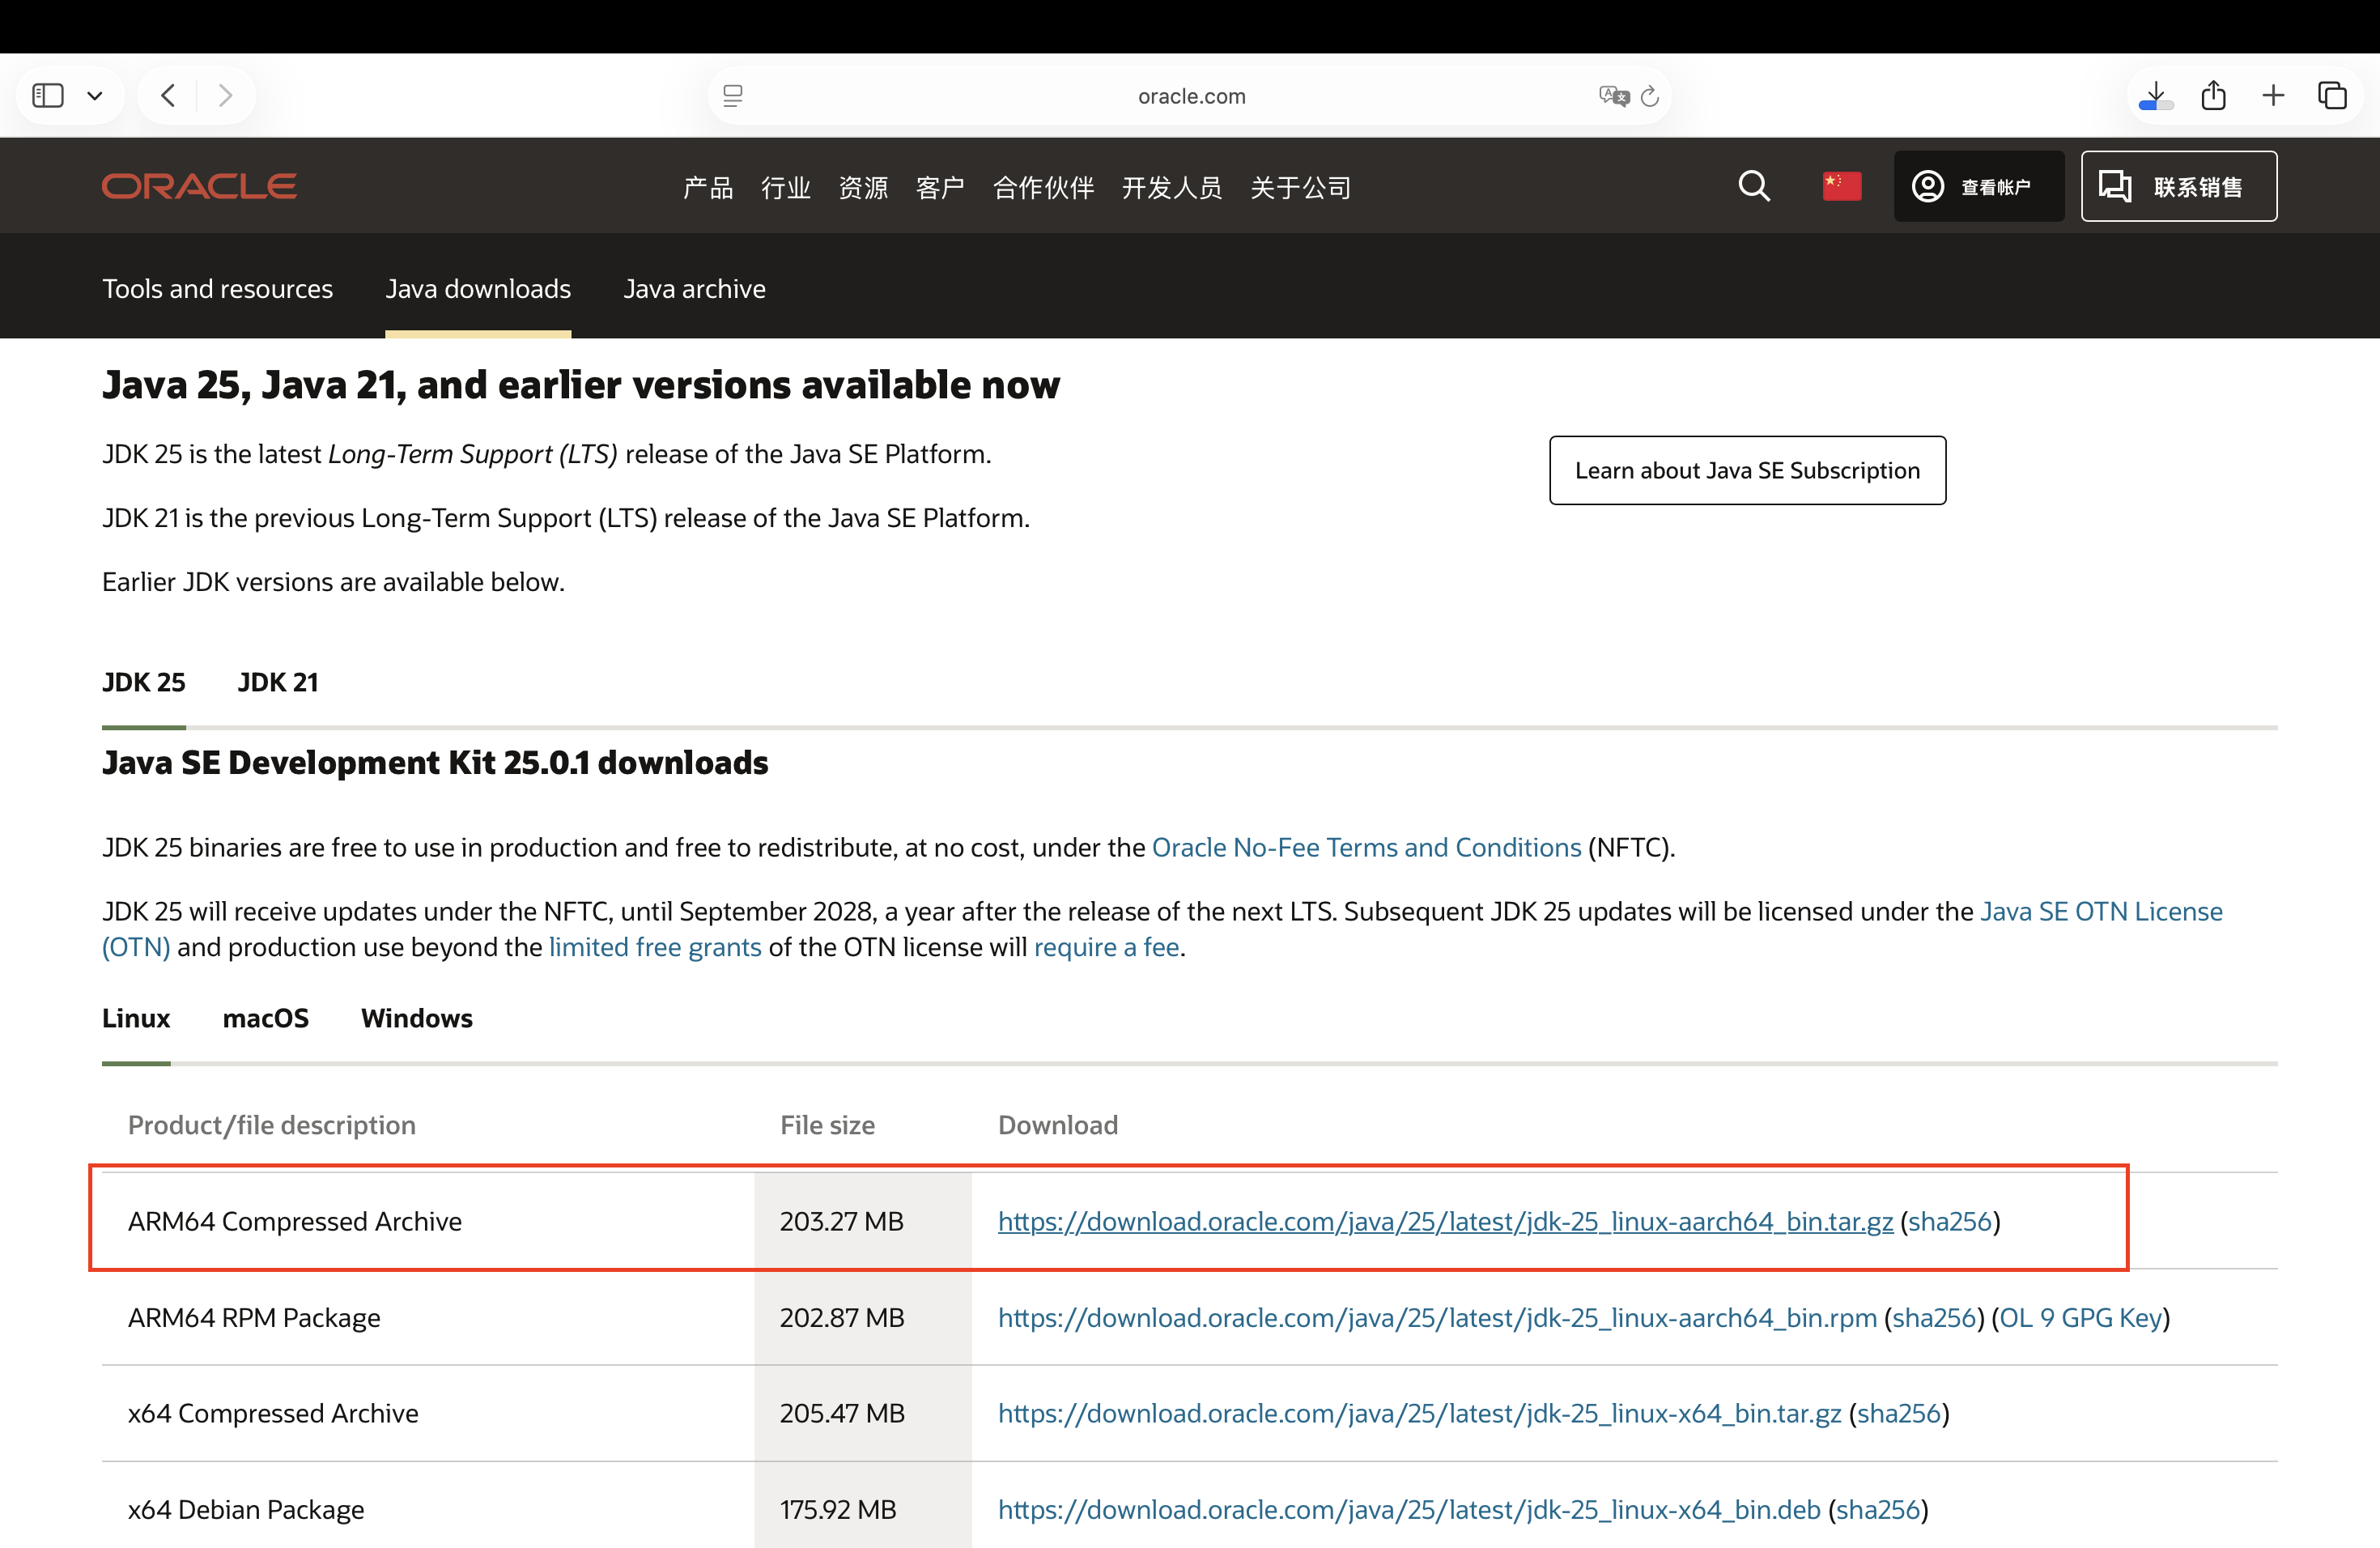
Task: Show tab overview icon
Action: 2332,96
